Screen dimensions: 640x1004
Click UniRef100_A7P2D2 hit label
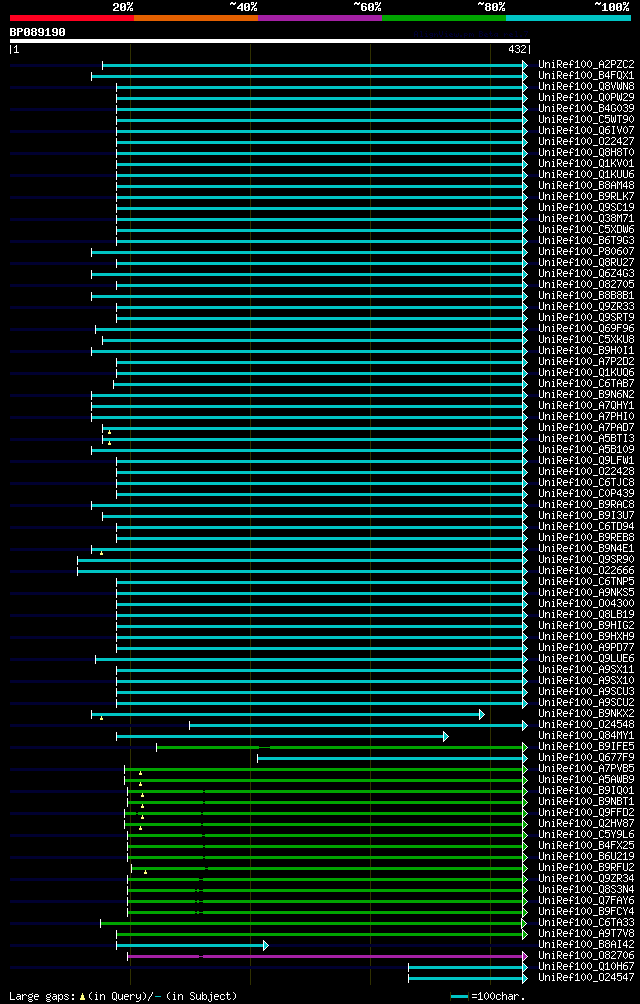[x=586, y=362]
